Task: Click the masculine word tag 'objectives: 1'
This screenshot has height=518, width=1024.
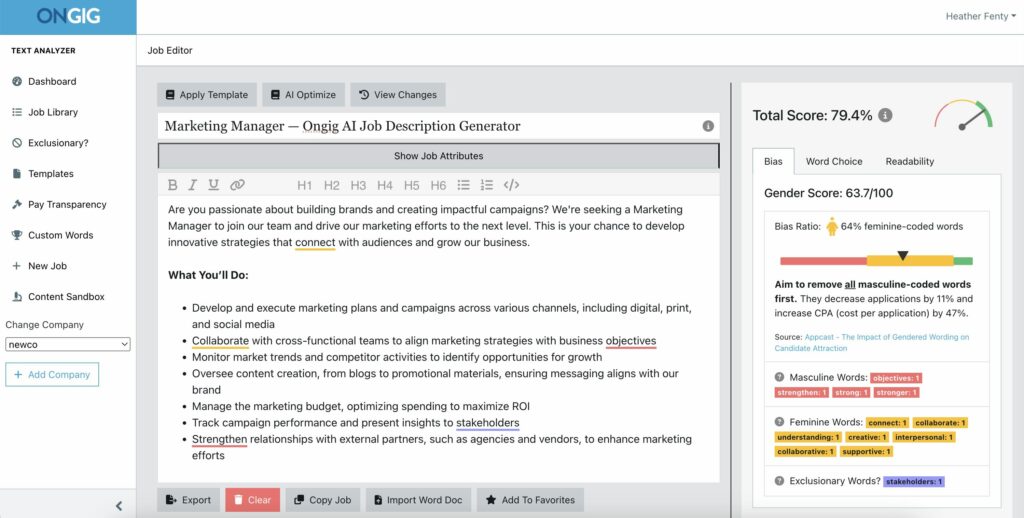Action: (896, 378)
